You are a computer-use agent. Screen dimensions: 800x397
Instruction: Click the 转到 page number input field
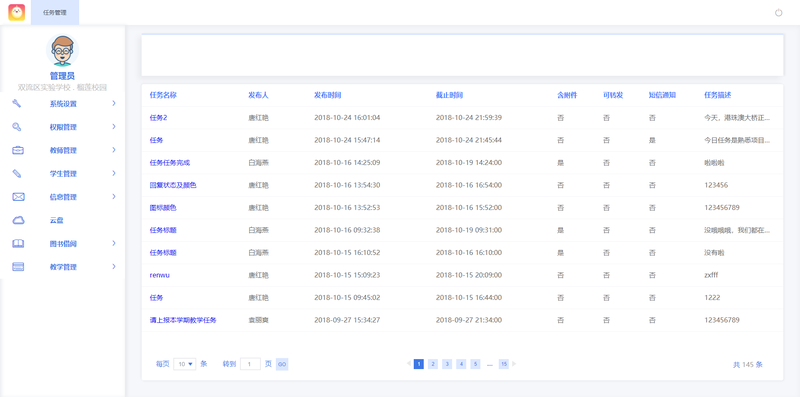point(250,364)
